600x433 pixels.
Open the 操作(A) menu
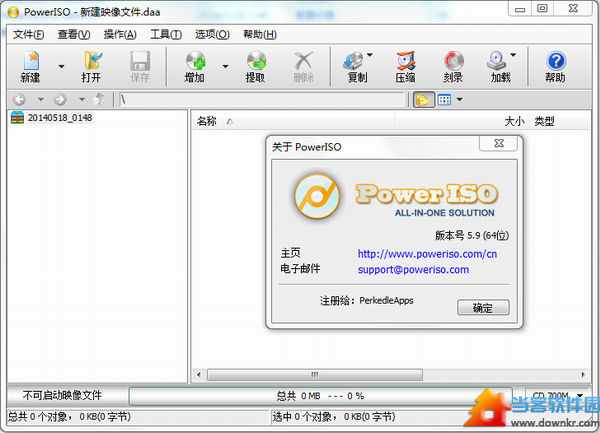(120, 34)
